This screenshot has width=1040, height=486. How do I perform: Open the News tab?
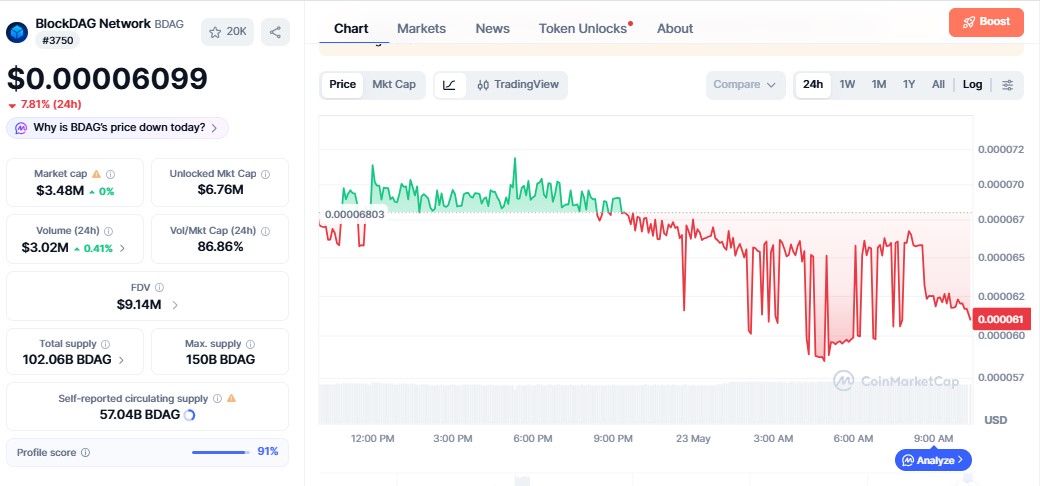pyautogui.click(x=493, y=29)
